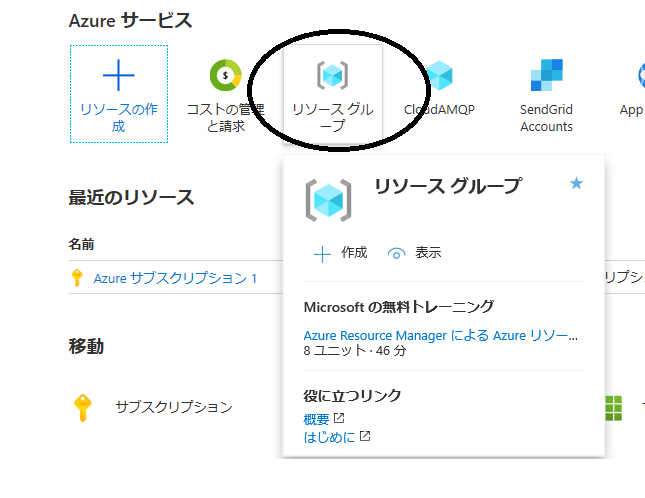Open the はじめに external link
Image resolution: width=645 pixels, height=498 pixels.
pyautogui.click(x=336, y=437)
